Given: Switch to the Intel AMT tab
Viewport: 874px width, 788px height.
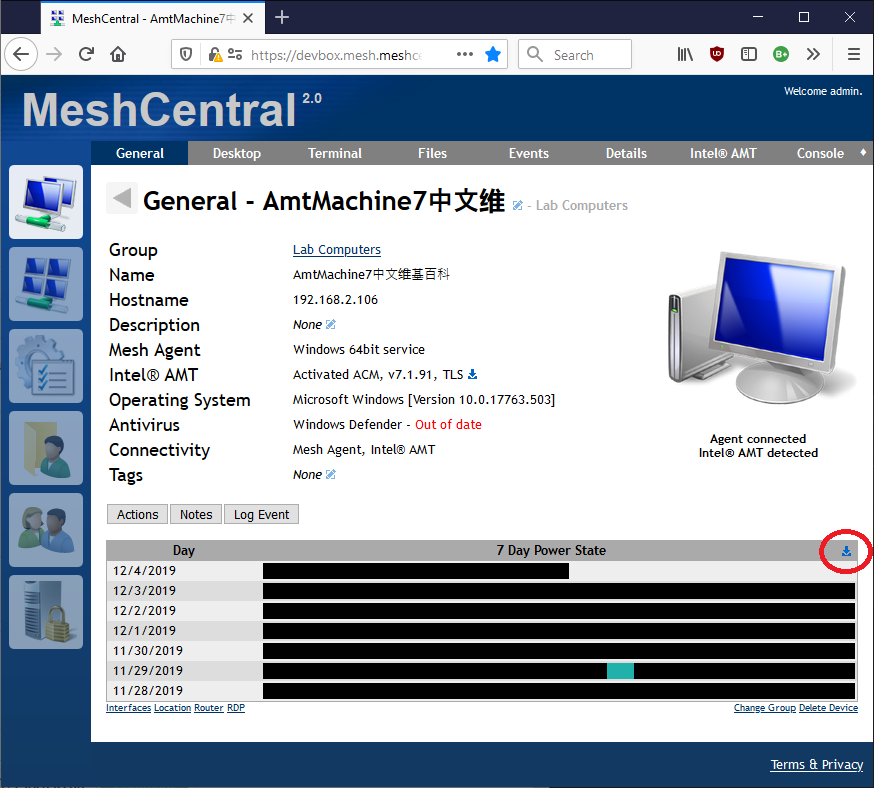Looking at the screenshot, I should pos(723,153).
